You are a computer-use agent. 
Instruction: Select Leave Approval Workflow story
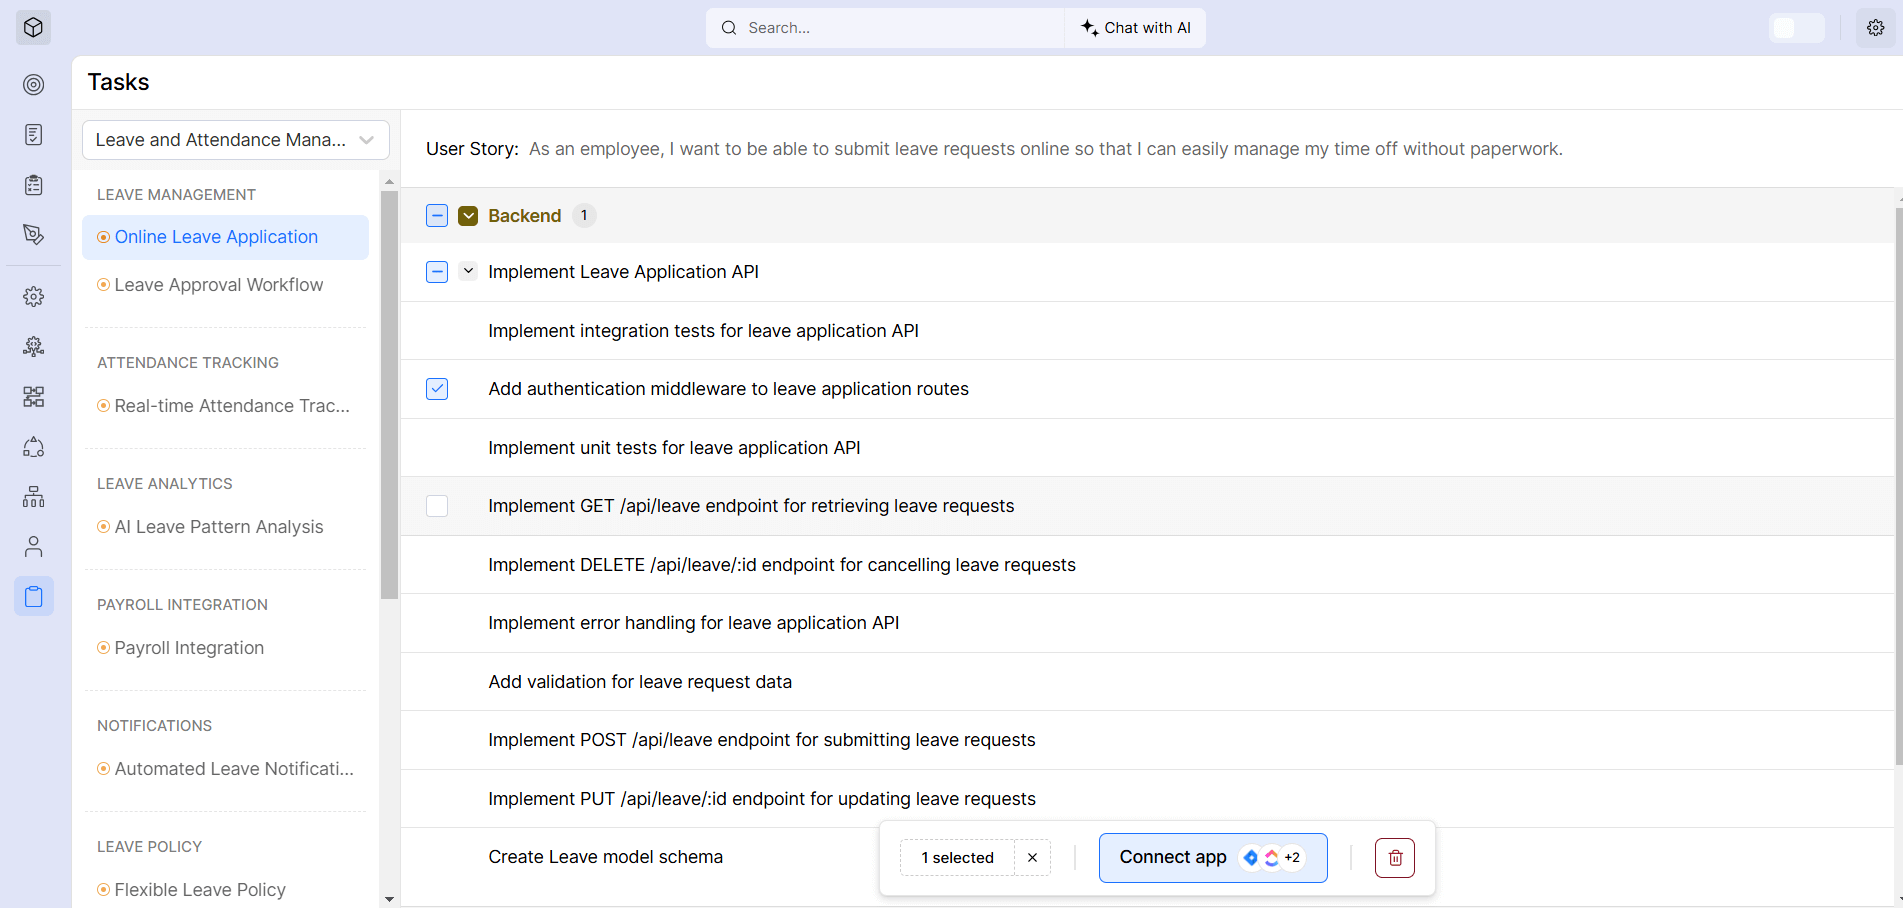point(225,285)
